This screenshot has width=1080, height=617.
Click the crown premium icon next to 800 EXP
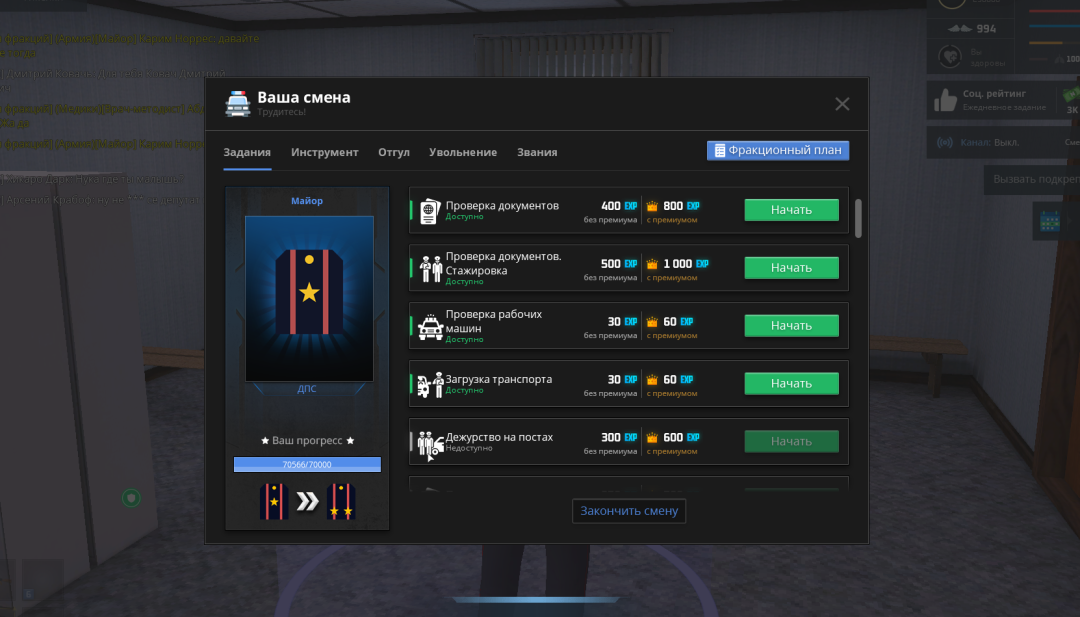point(652,207)
